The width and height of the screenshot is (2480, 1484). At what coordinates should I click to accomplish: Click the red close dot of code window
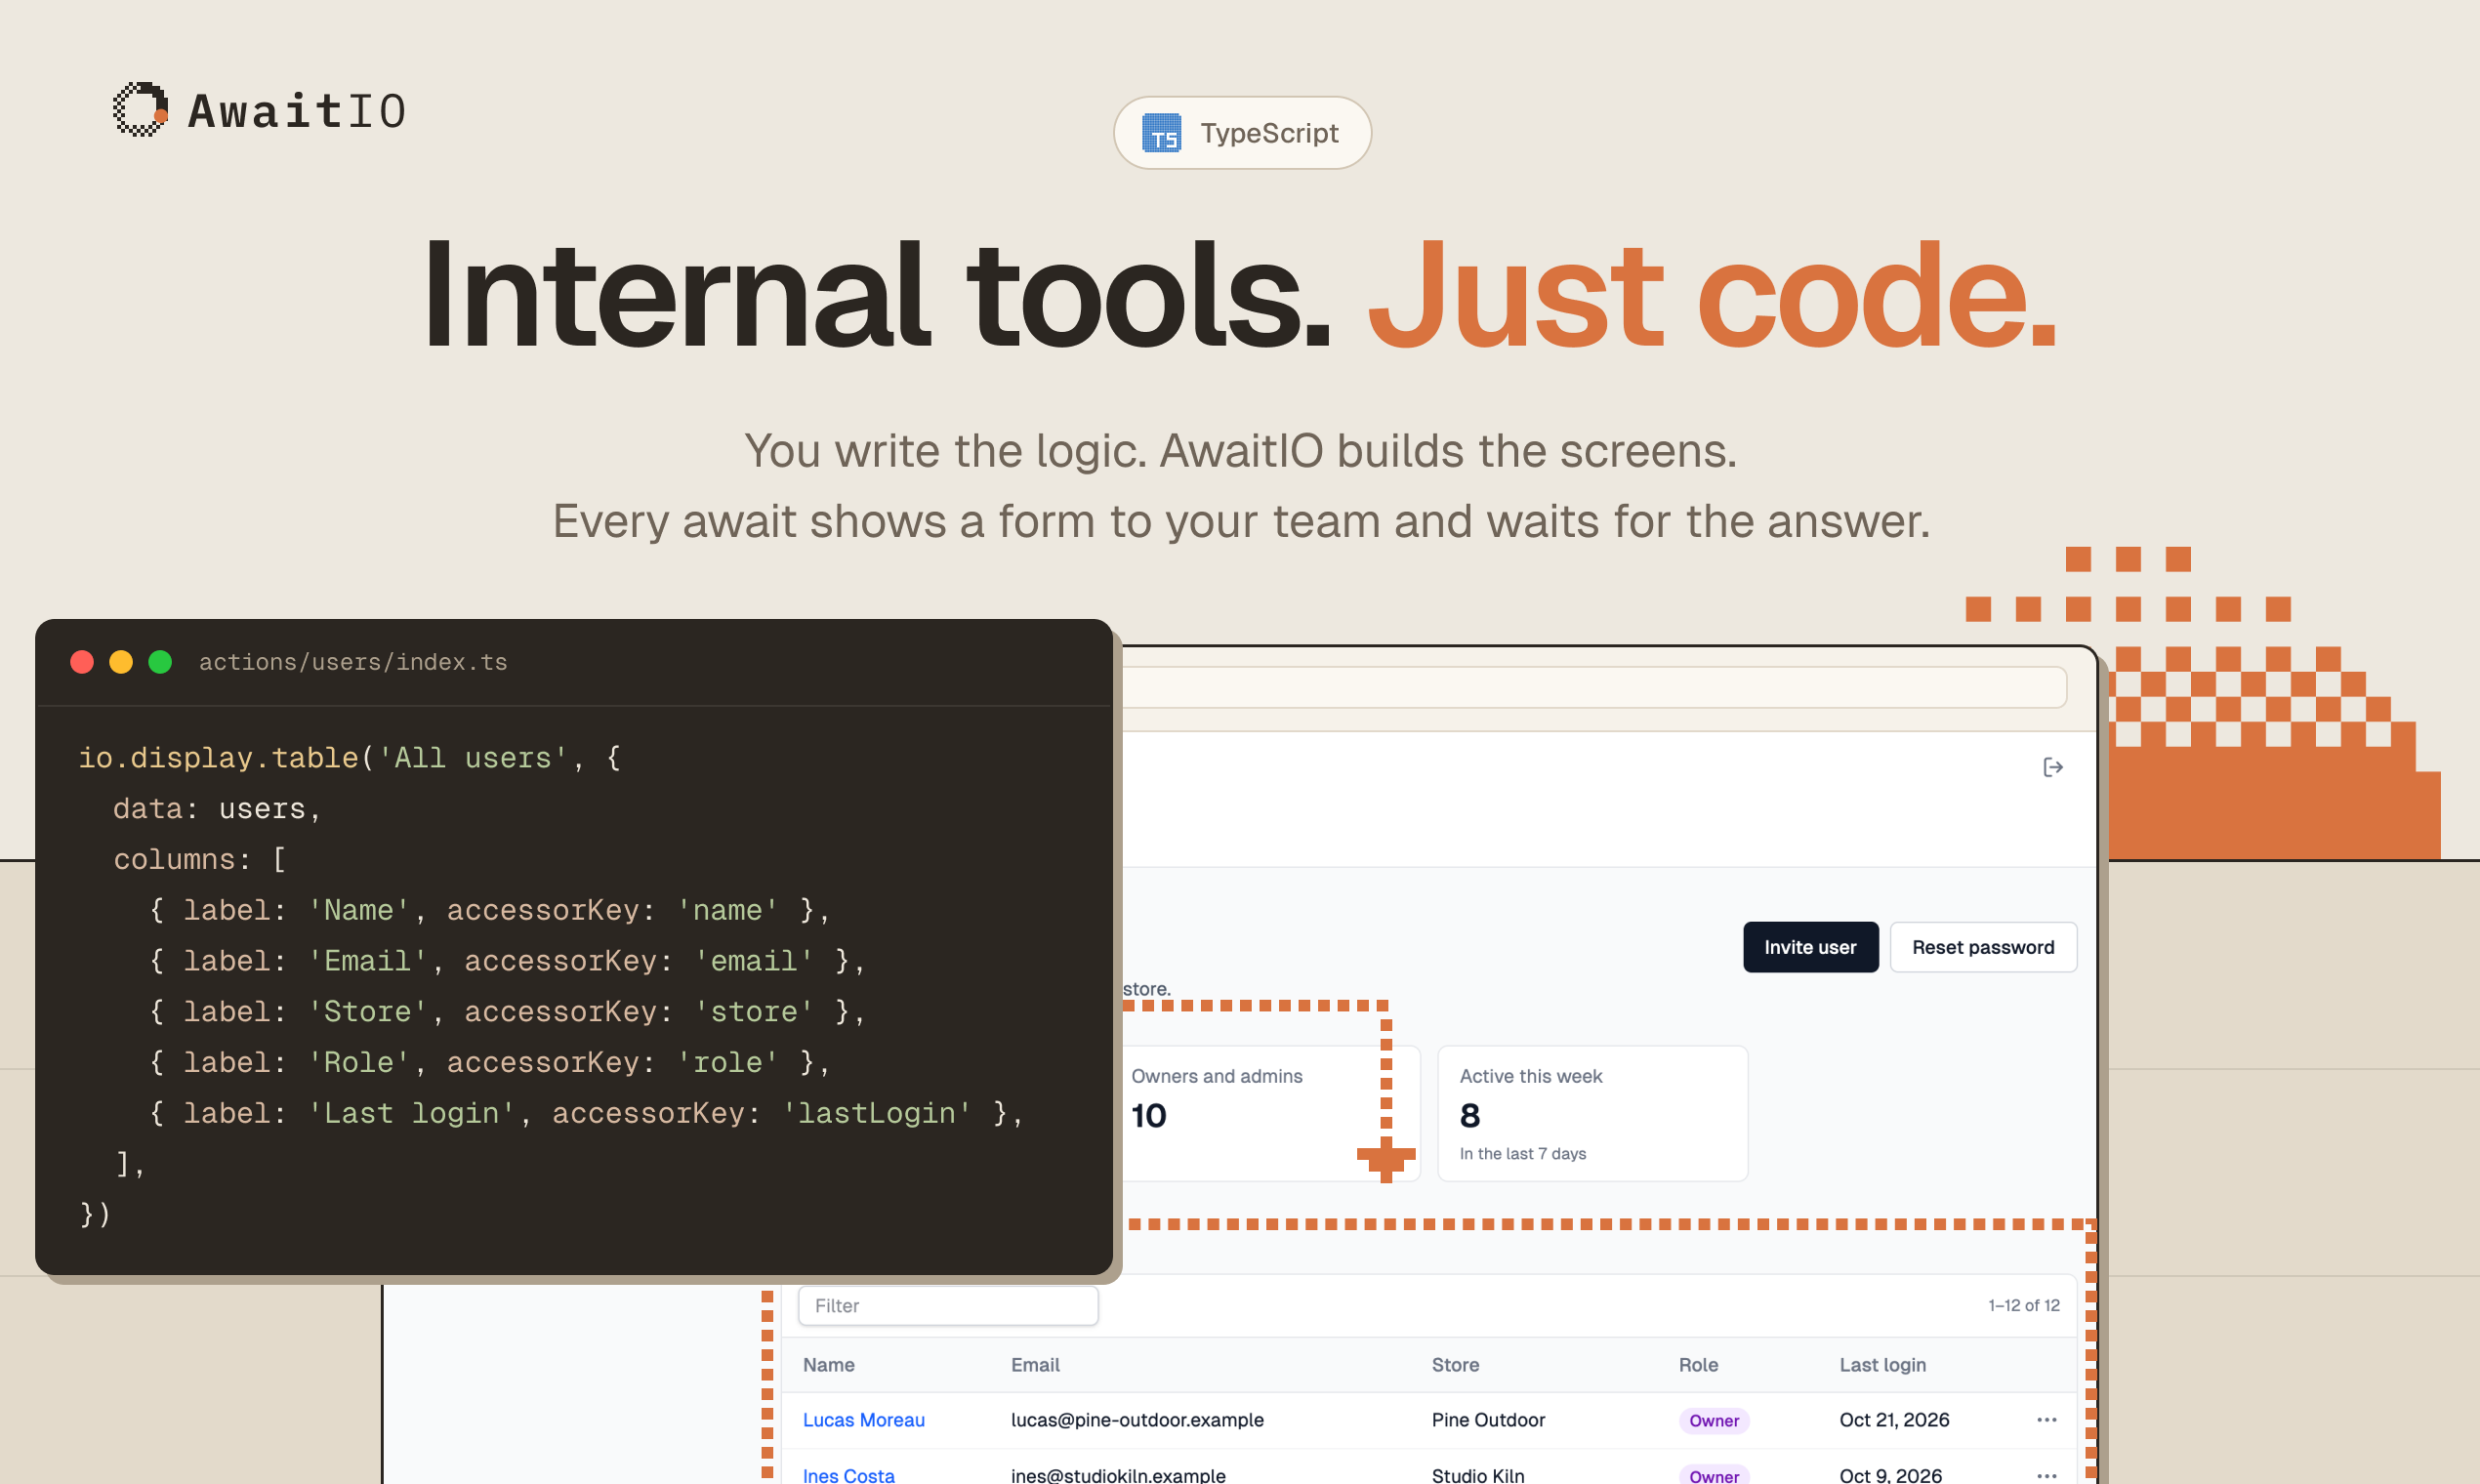click(x=82, y=662)
